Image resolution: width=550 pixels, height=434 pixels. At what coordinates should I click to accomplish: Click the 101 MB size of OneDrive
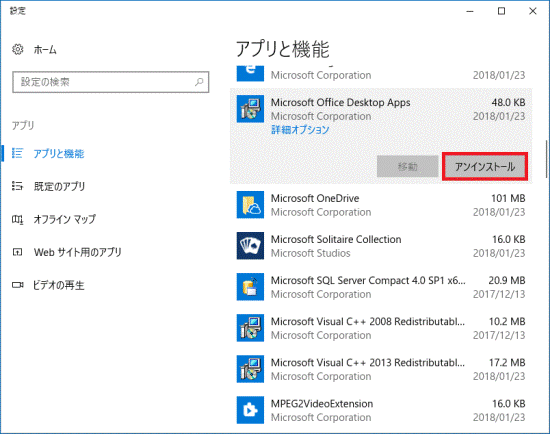[508, 198]
